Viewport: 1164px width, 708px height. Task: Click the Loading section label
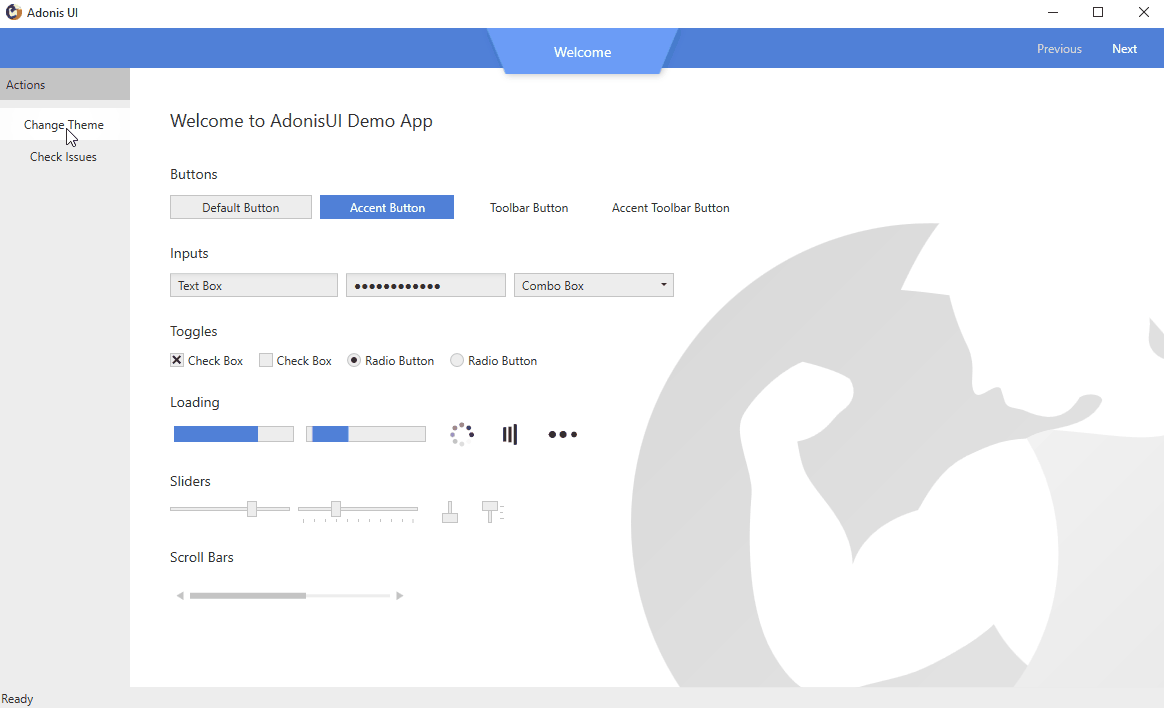(x=194, y=402)
